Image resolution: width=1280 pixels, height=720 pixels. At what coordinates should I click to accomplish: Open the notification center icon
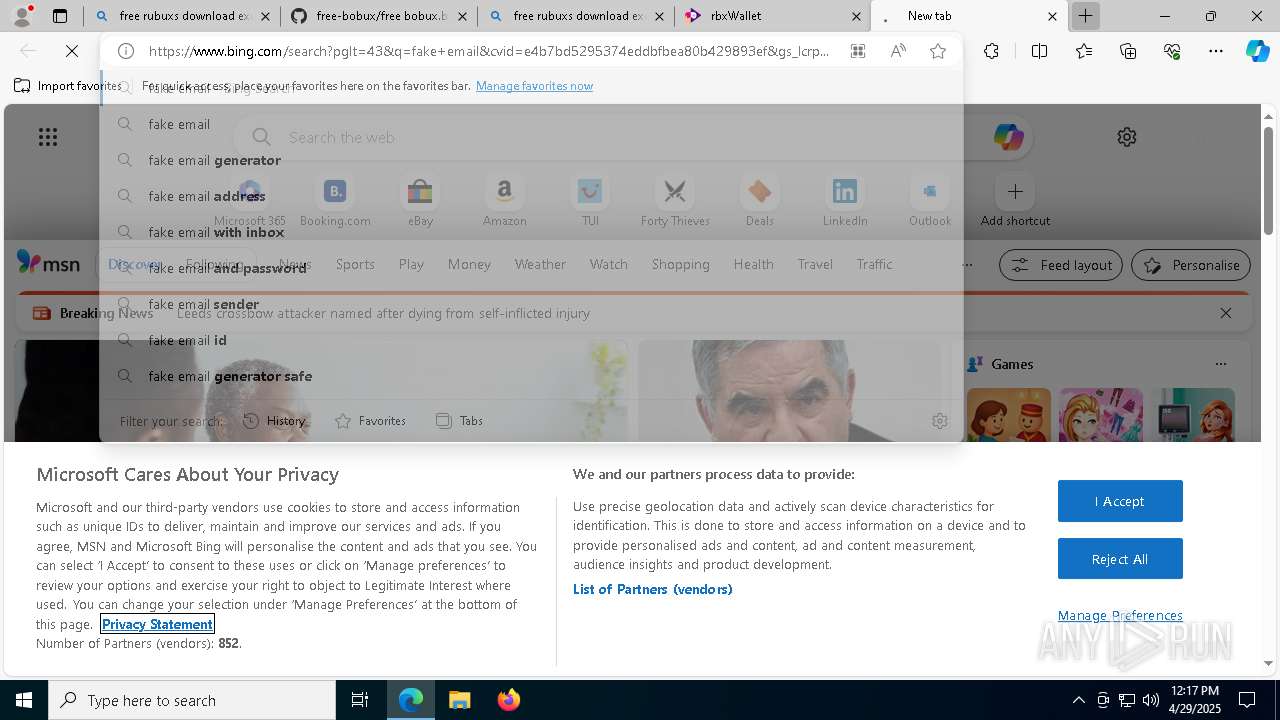coord(1247,700)
